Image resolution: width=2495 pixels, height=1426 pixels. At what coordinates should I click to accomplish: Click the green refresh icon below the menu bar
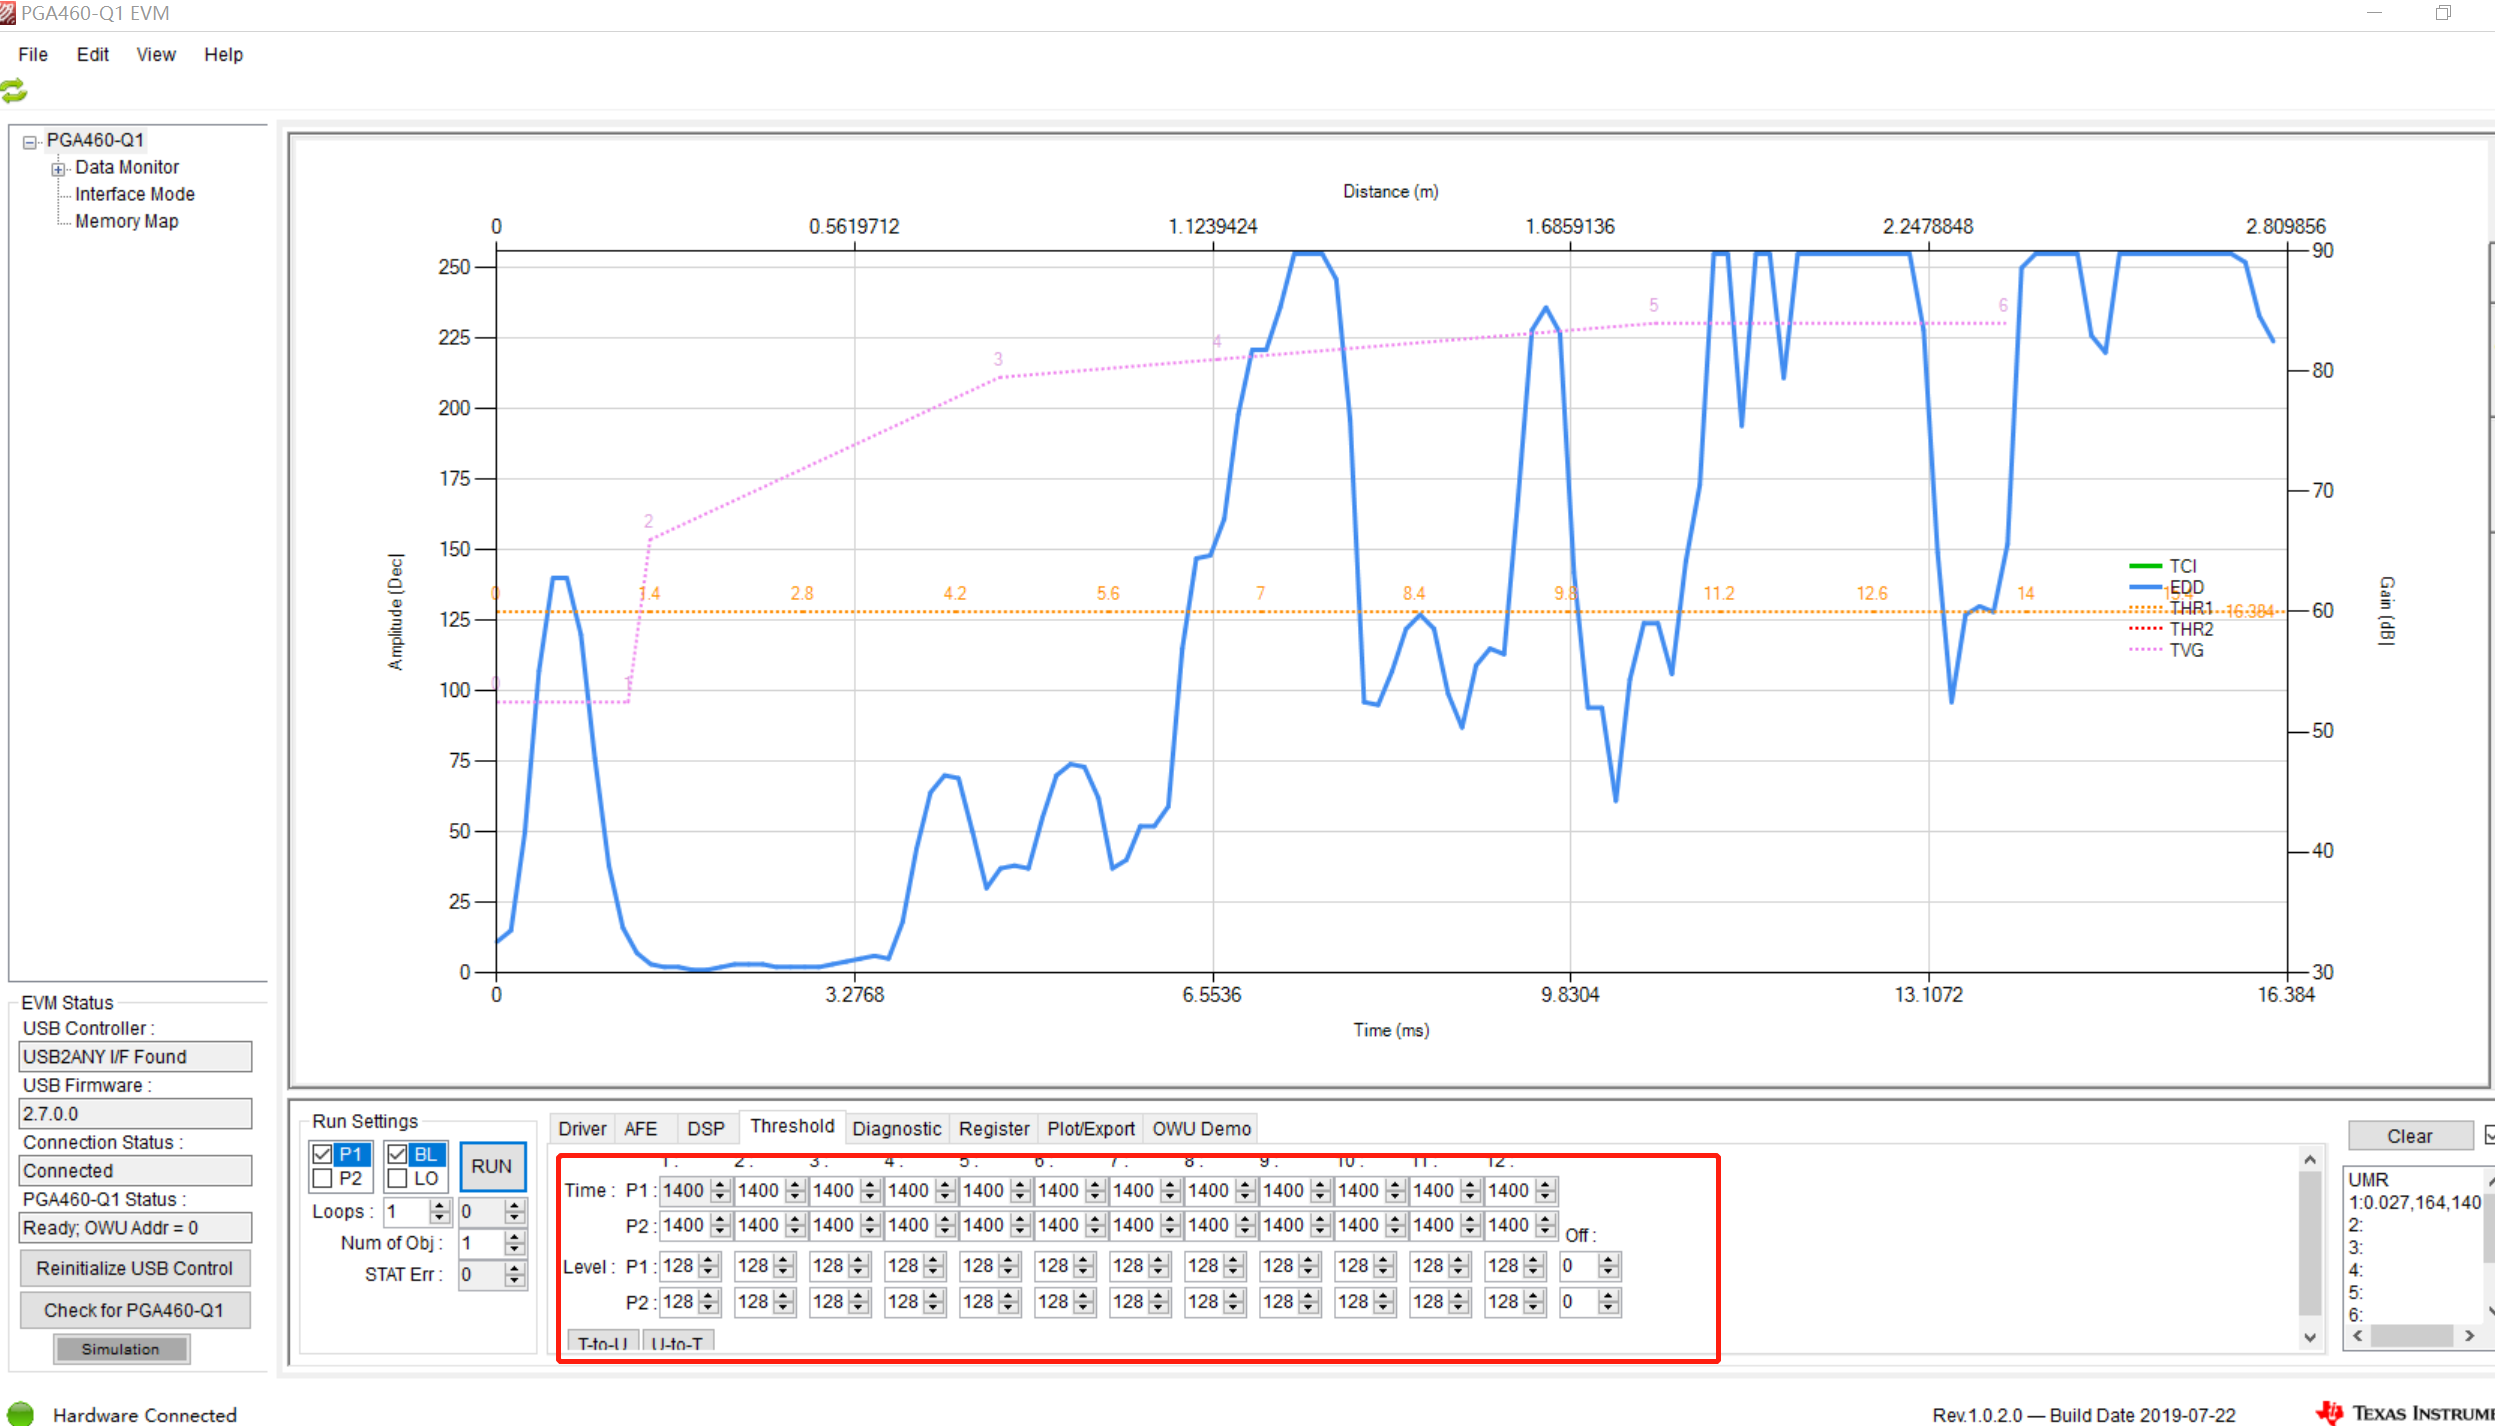[14, 93]
